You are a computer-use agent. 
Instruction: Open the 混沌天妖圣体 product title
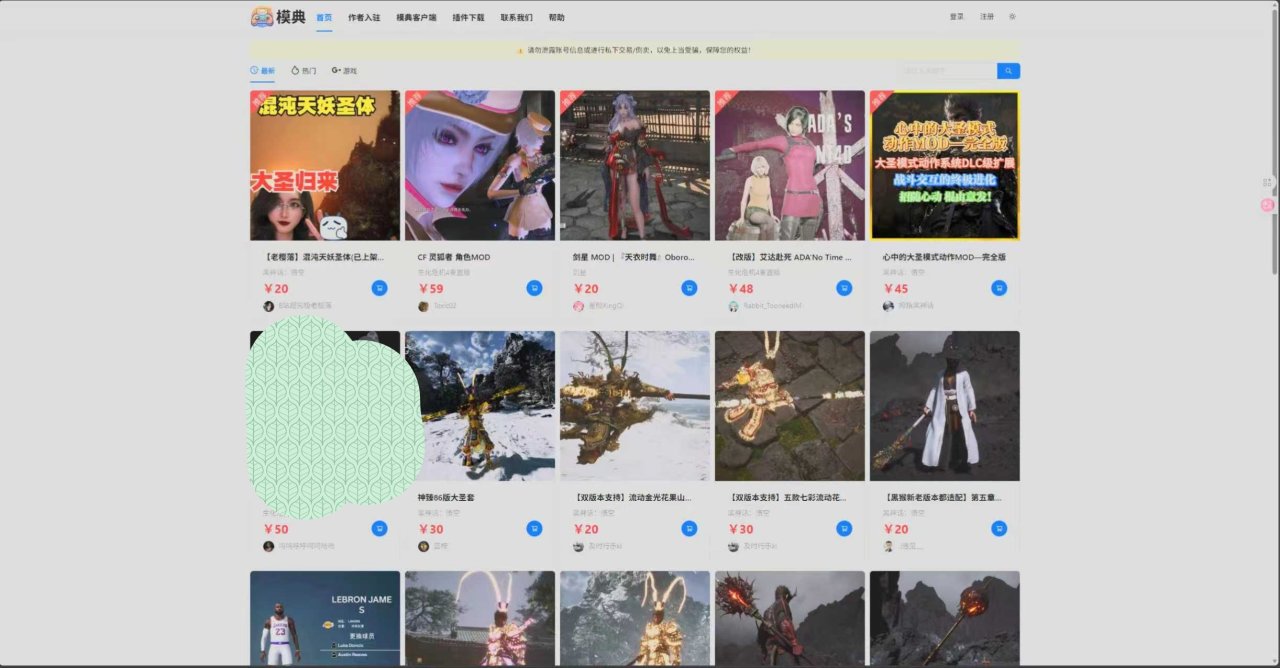tap(323, 257)
